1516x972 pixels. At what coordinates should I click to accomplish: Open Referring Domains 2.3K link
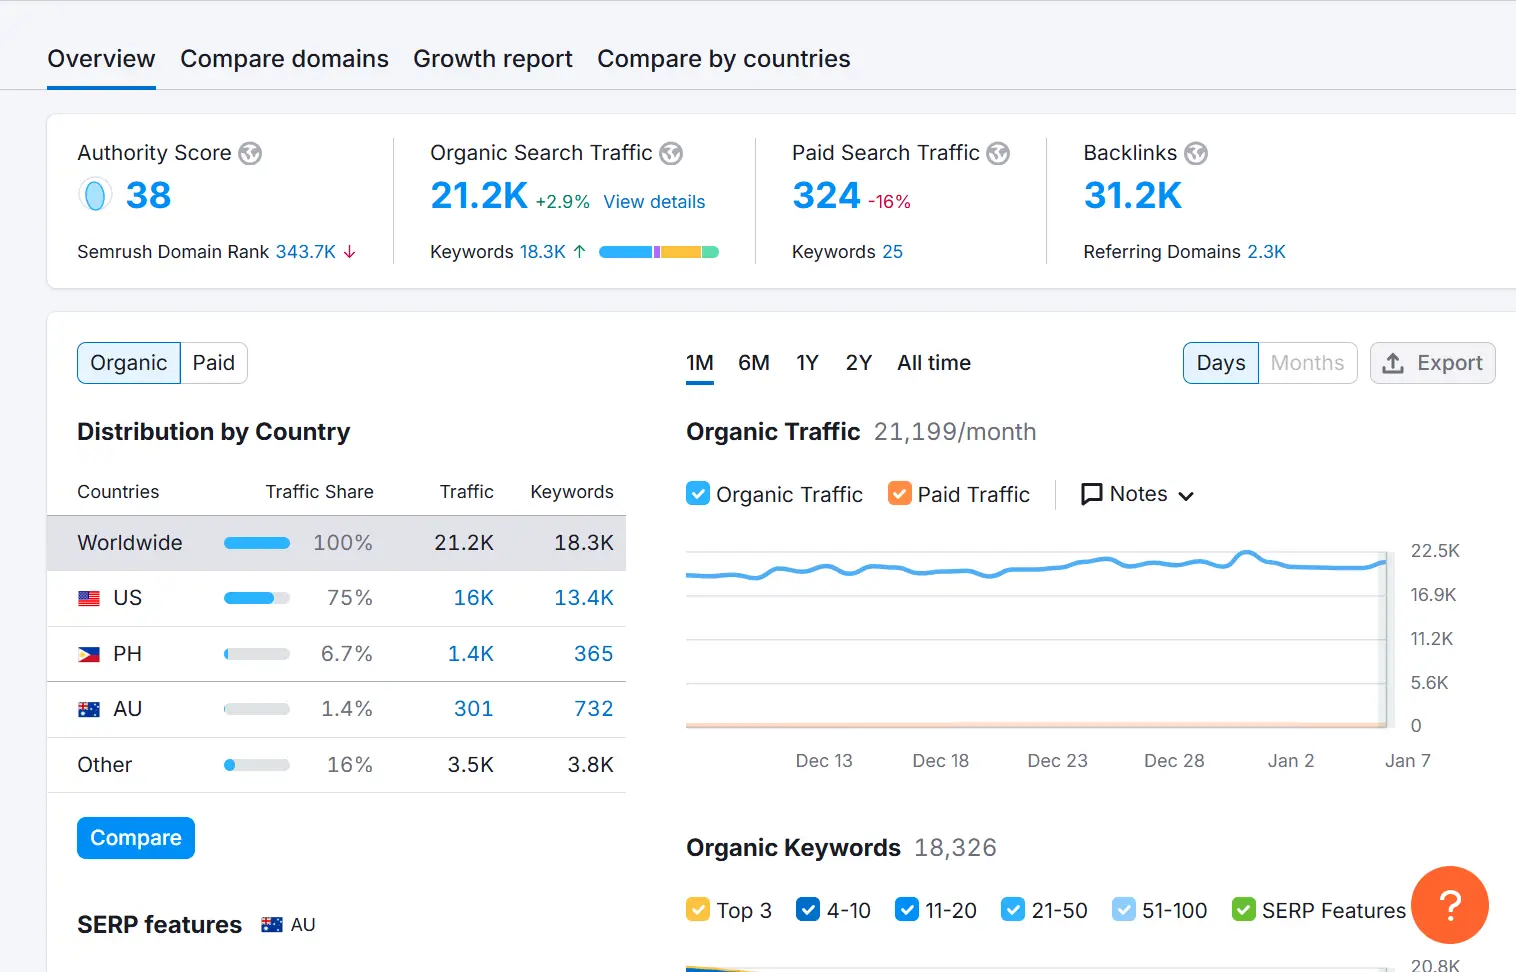pos(1266,252)
